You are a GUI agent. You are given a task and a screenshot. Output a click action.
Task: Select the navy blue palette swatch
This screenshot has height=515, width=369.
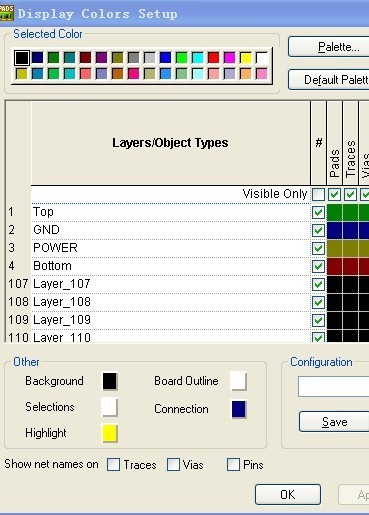[37, 58]
